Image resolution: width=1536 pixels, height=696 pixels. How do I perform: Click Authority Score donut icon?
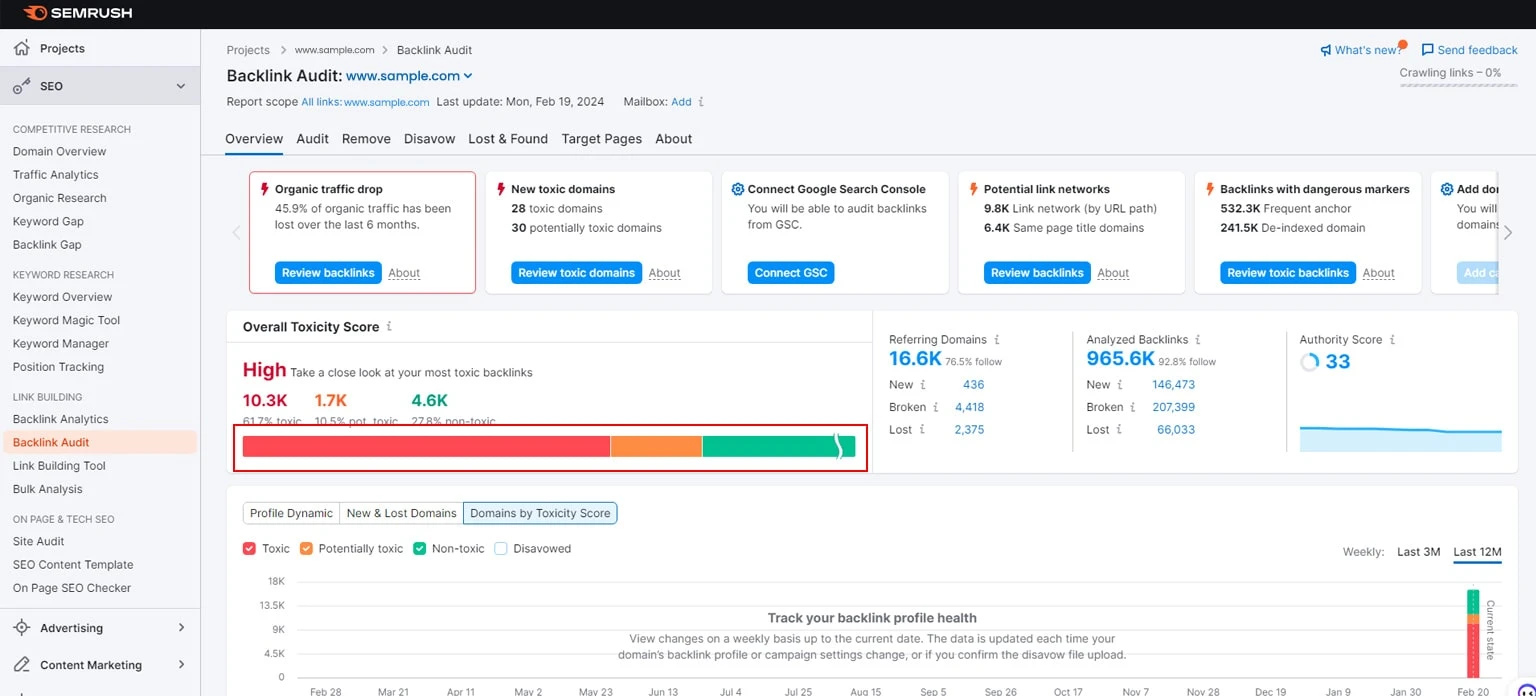coord(1309,362)
